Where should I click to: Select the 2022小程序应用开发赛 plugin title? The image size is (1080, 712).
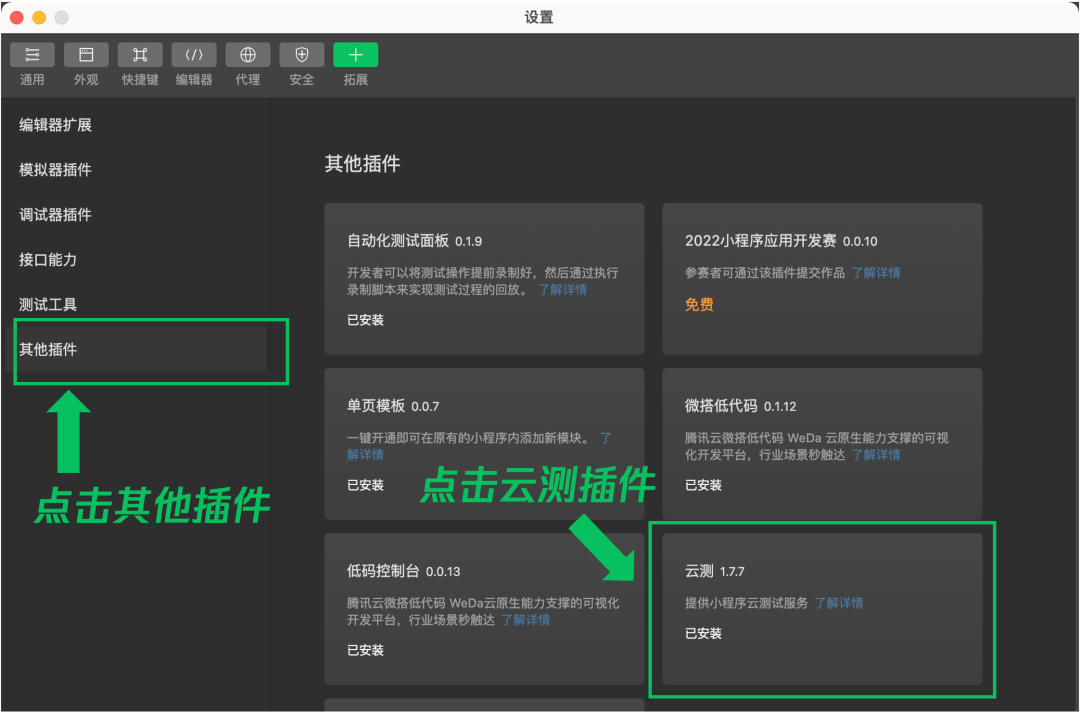[781, 241]
